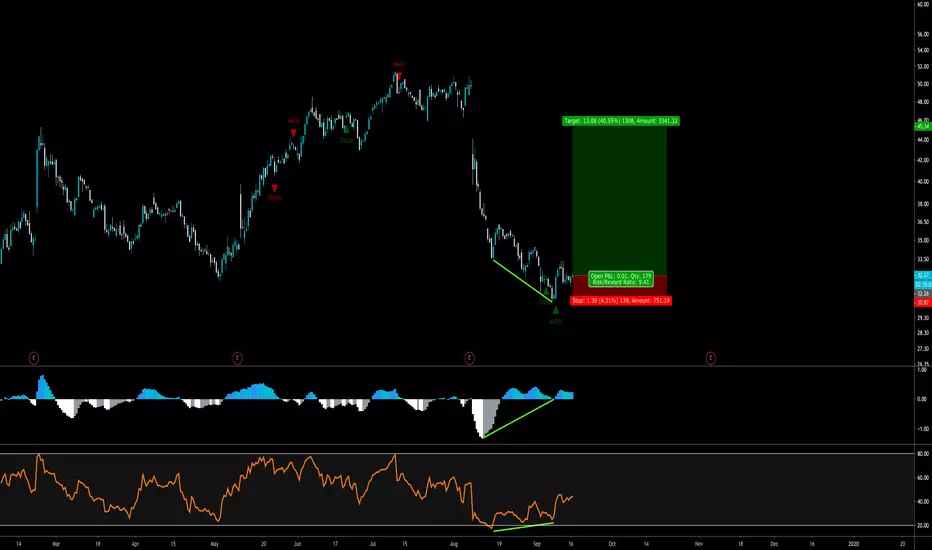This screenshot has height=550, width=932.
Task: Click the 60.00 price axis label
Action: 922,4
